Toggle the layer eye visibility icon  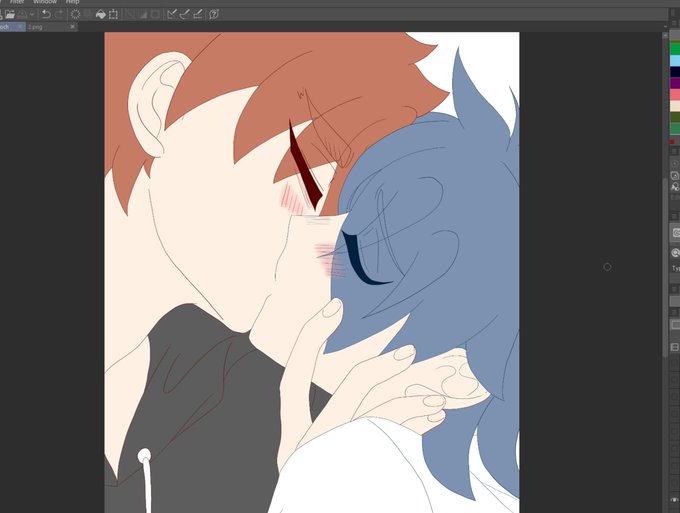(675, 500)
